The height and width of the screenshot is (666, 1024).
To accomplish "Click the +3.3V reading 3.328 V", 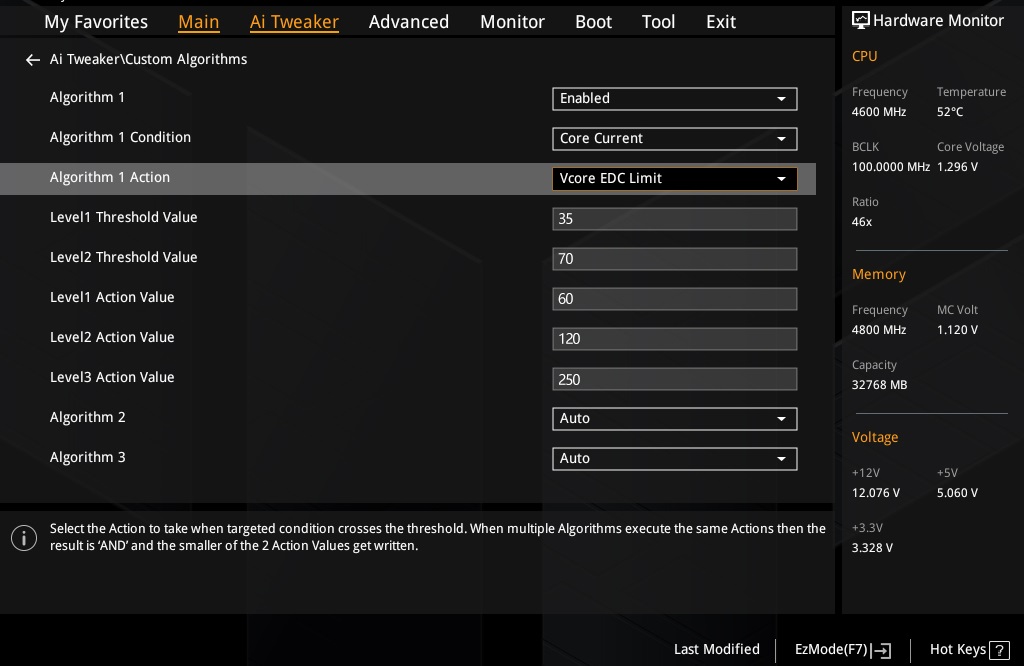I will pos(872,548).
